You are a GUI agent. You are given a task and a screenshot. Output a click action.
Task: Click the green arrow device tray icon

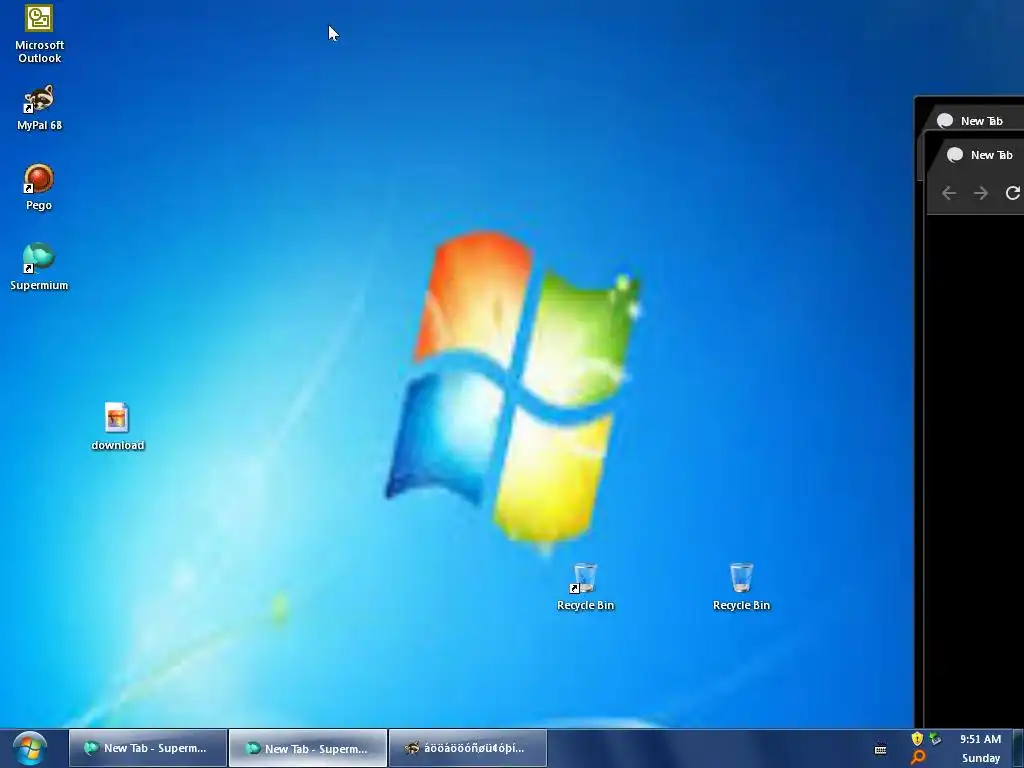pos(936,739)
